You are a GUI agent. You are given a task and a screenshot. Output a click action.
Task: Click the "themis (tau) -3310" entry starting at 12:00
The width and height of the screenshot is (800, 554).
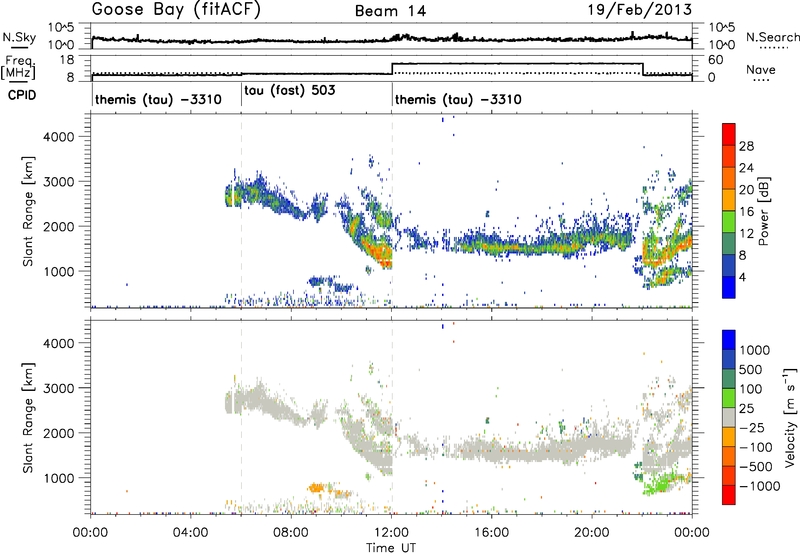458,99
